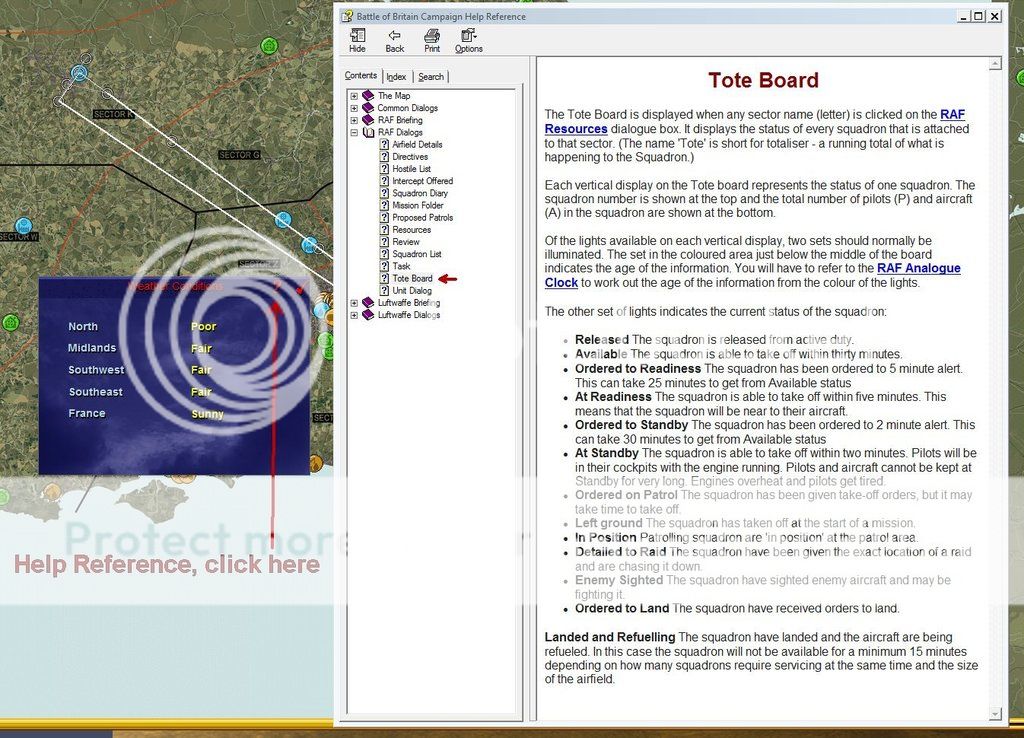Click the RAF Dialogs open book icon
1024x738 pixels.
pyautogui.click(x=370, y=132)
